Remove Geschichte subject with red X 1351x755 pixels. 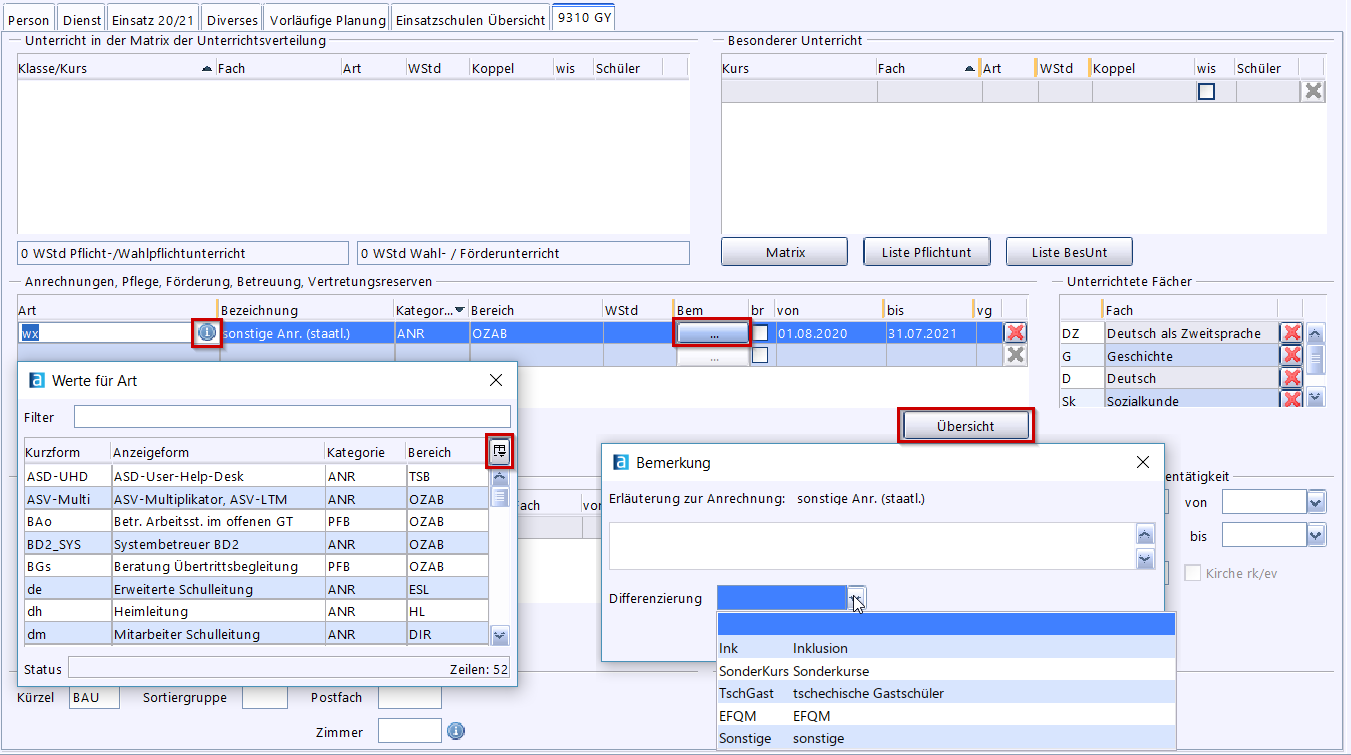point(1291,356)
